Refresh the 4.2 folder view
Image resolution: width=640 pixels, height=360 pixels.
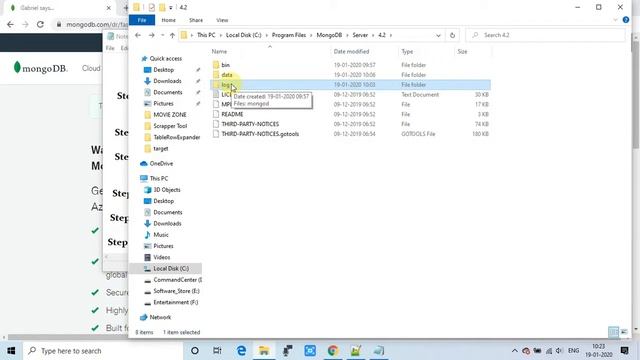point(452,36)
